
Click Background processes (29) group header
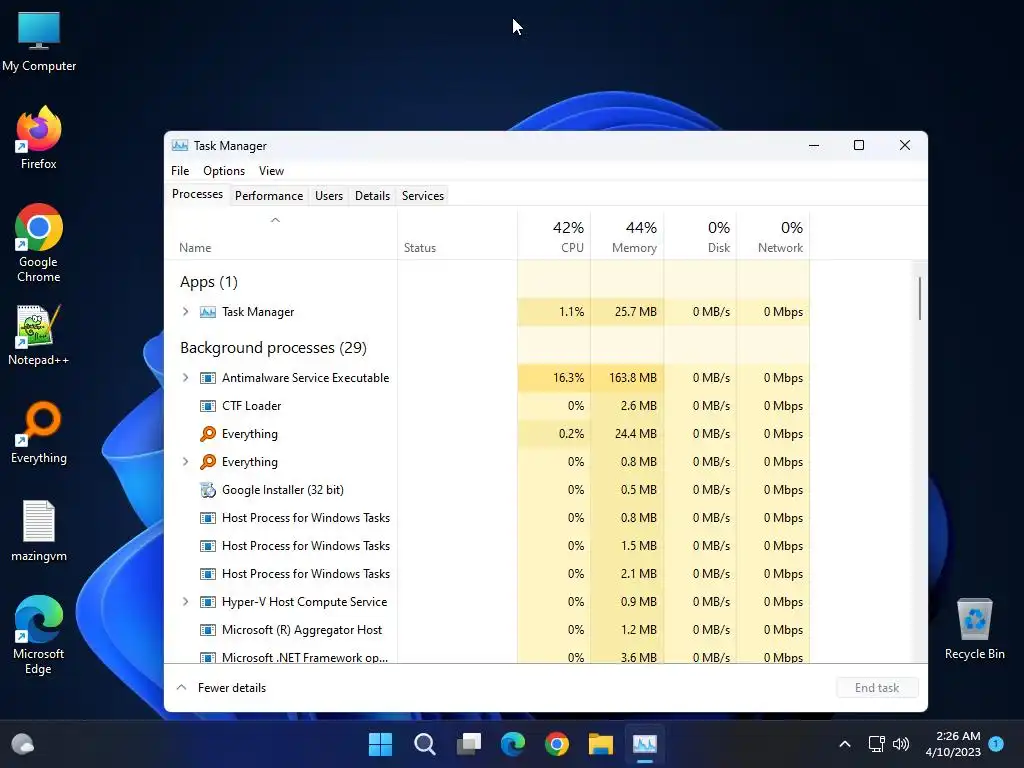click(273, 348)
